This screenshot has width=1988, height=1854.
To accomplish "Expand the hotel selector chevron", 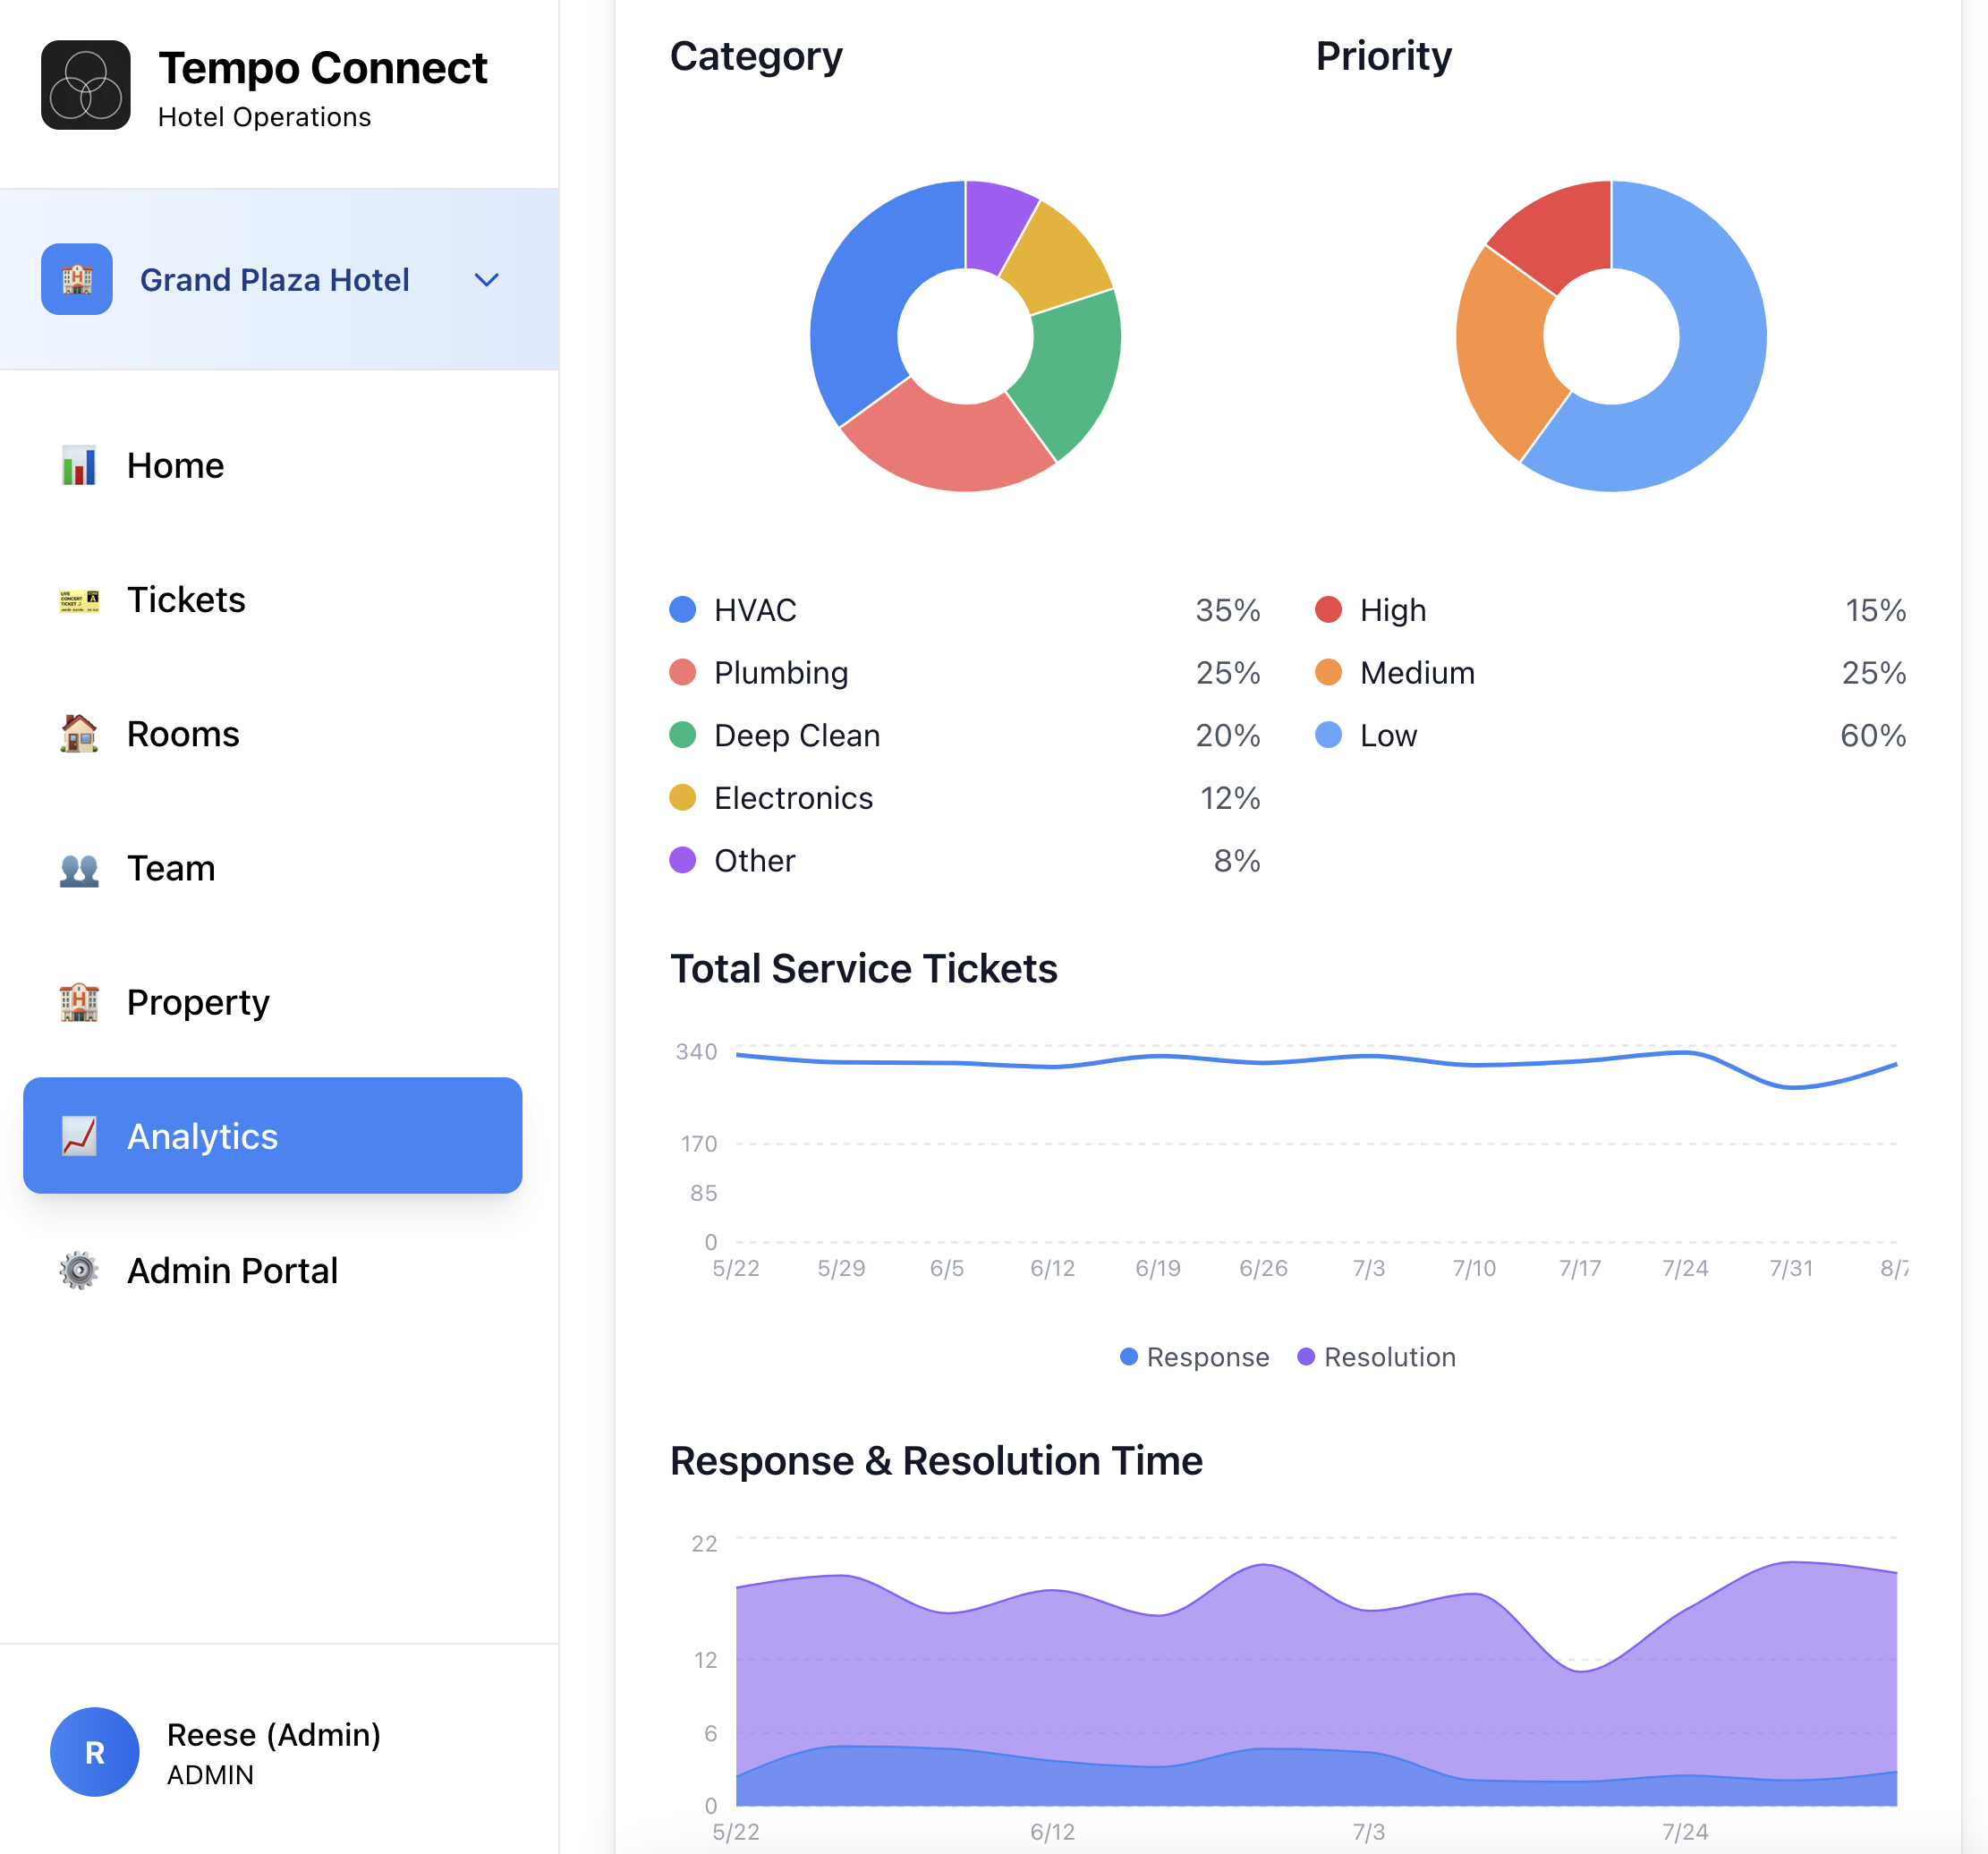I will pos(486,280).
